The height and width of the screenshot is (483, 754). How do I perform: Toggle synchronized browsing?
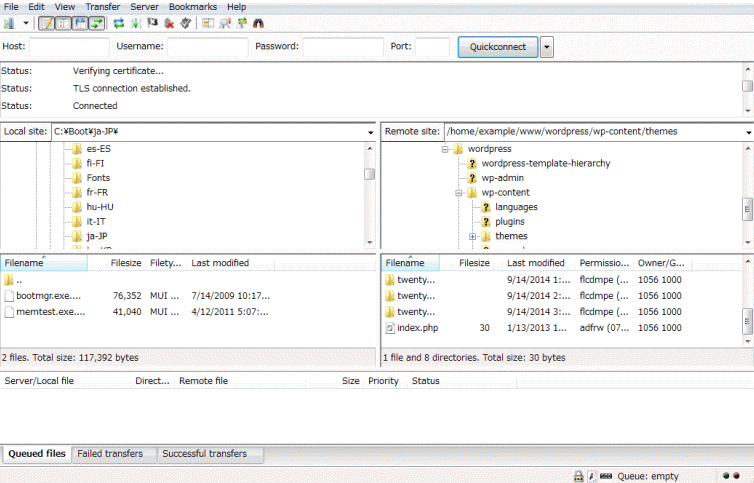point(242,24)
